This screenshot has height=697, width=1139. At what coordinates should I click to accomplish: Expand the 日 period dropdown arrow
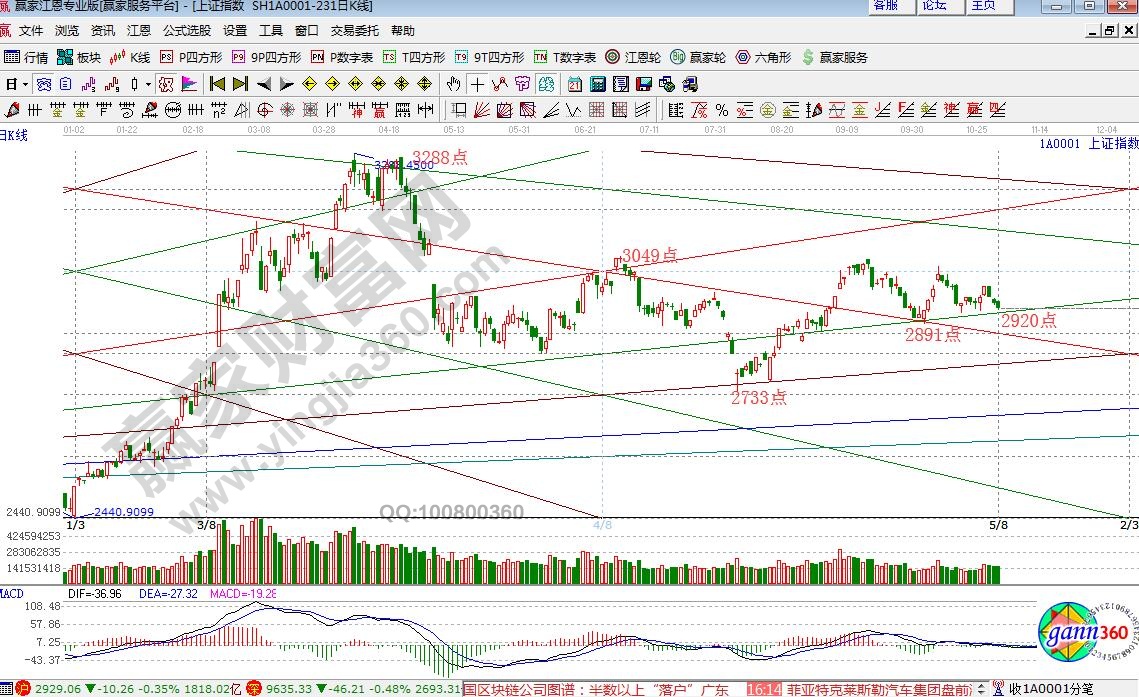pyautogui.click(x=24, y=84)
